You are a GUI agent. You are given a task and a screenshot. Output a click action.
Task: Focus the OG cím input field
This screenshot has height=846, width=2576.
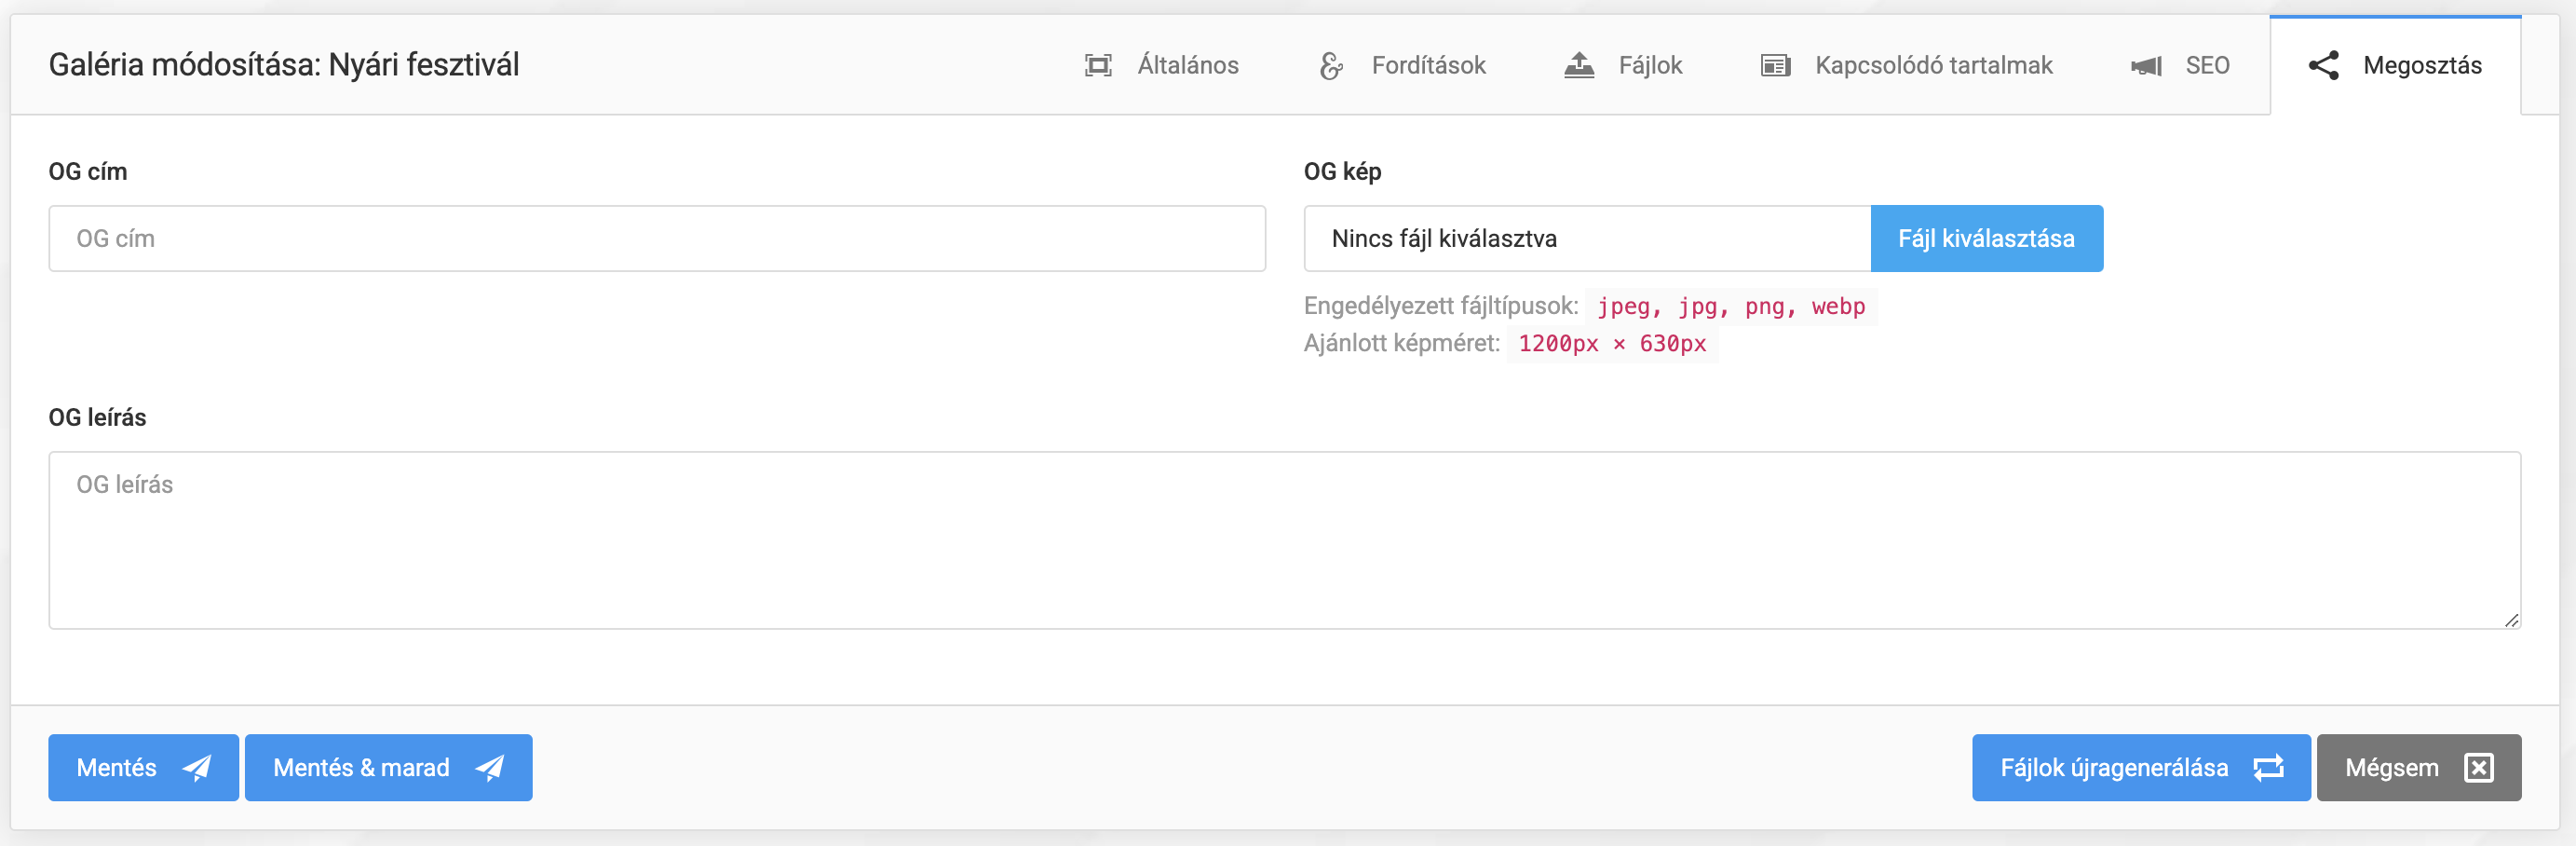click(x=656, y=239)
